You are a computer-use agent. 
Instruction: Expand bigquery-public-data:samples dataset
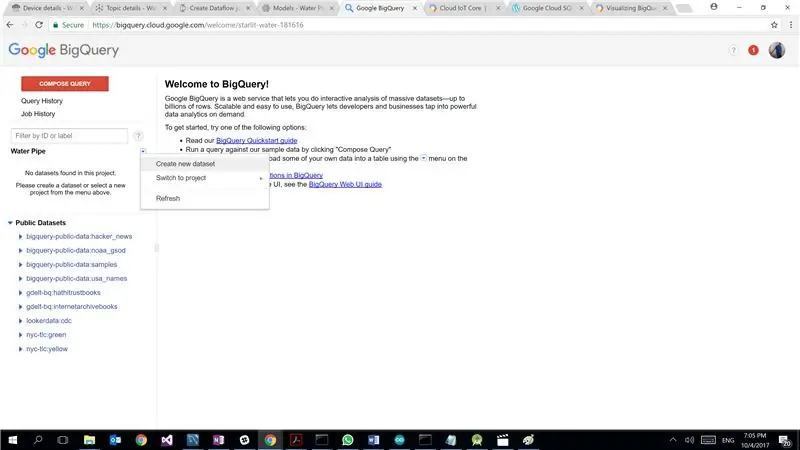(20, 265)
